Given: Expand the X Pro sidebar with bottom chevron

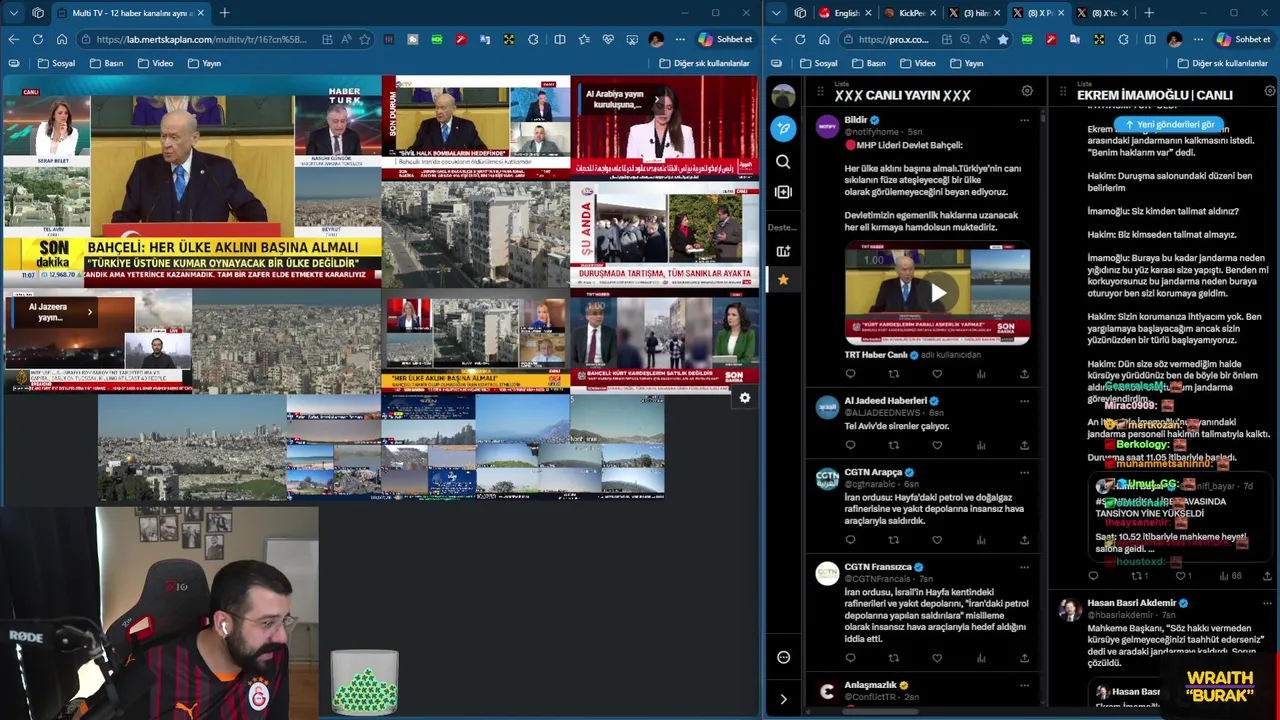Looking at the screenshot, I should [783, 699].
